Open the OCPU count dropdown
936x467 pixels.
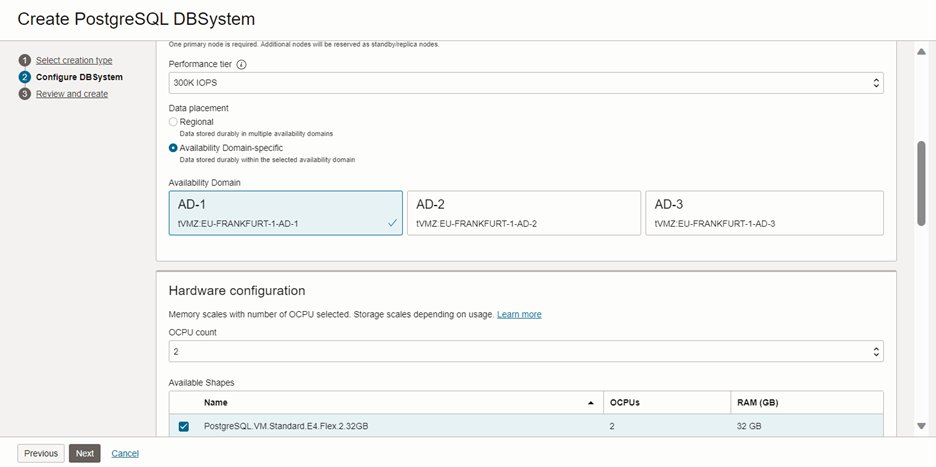point(526,352)
